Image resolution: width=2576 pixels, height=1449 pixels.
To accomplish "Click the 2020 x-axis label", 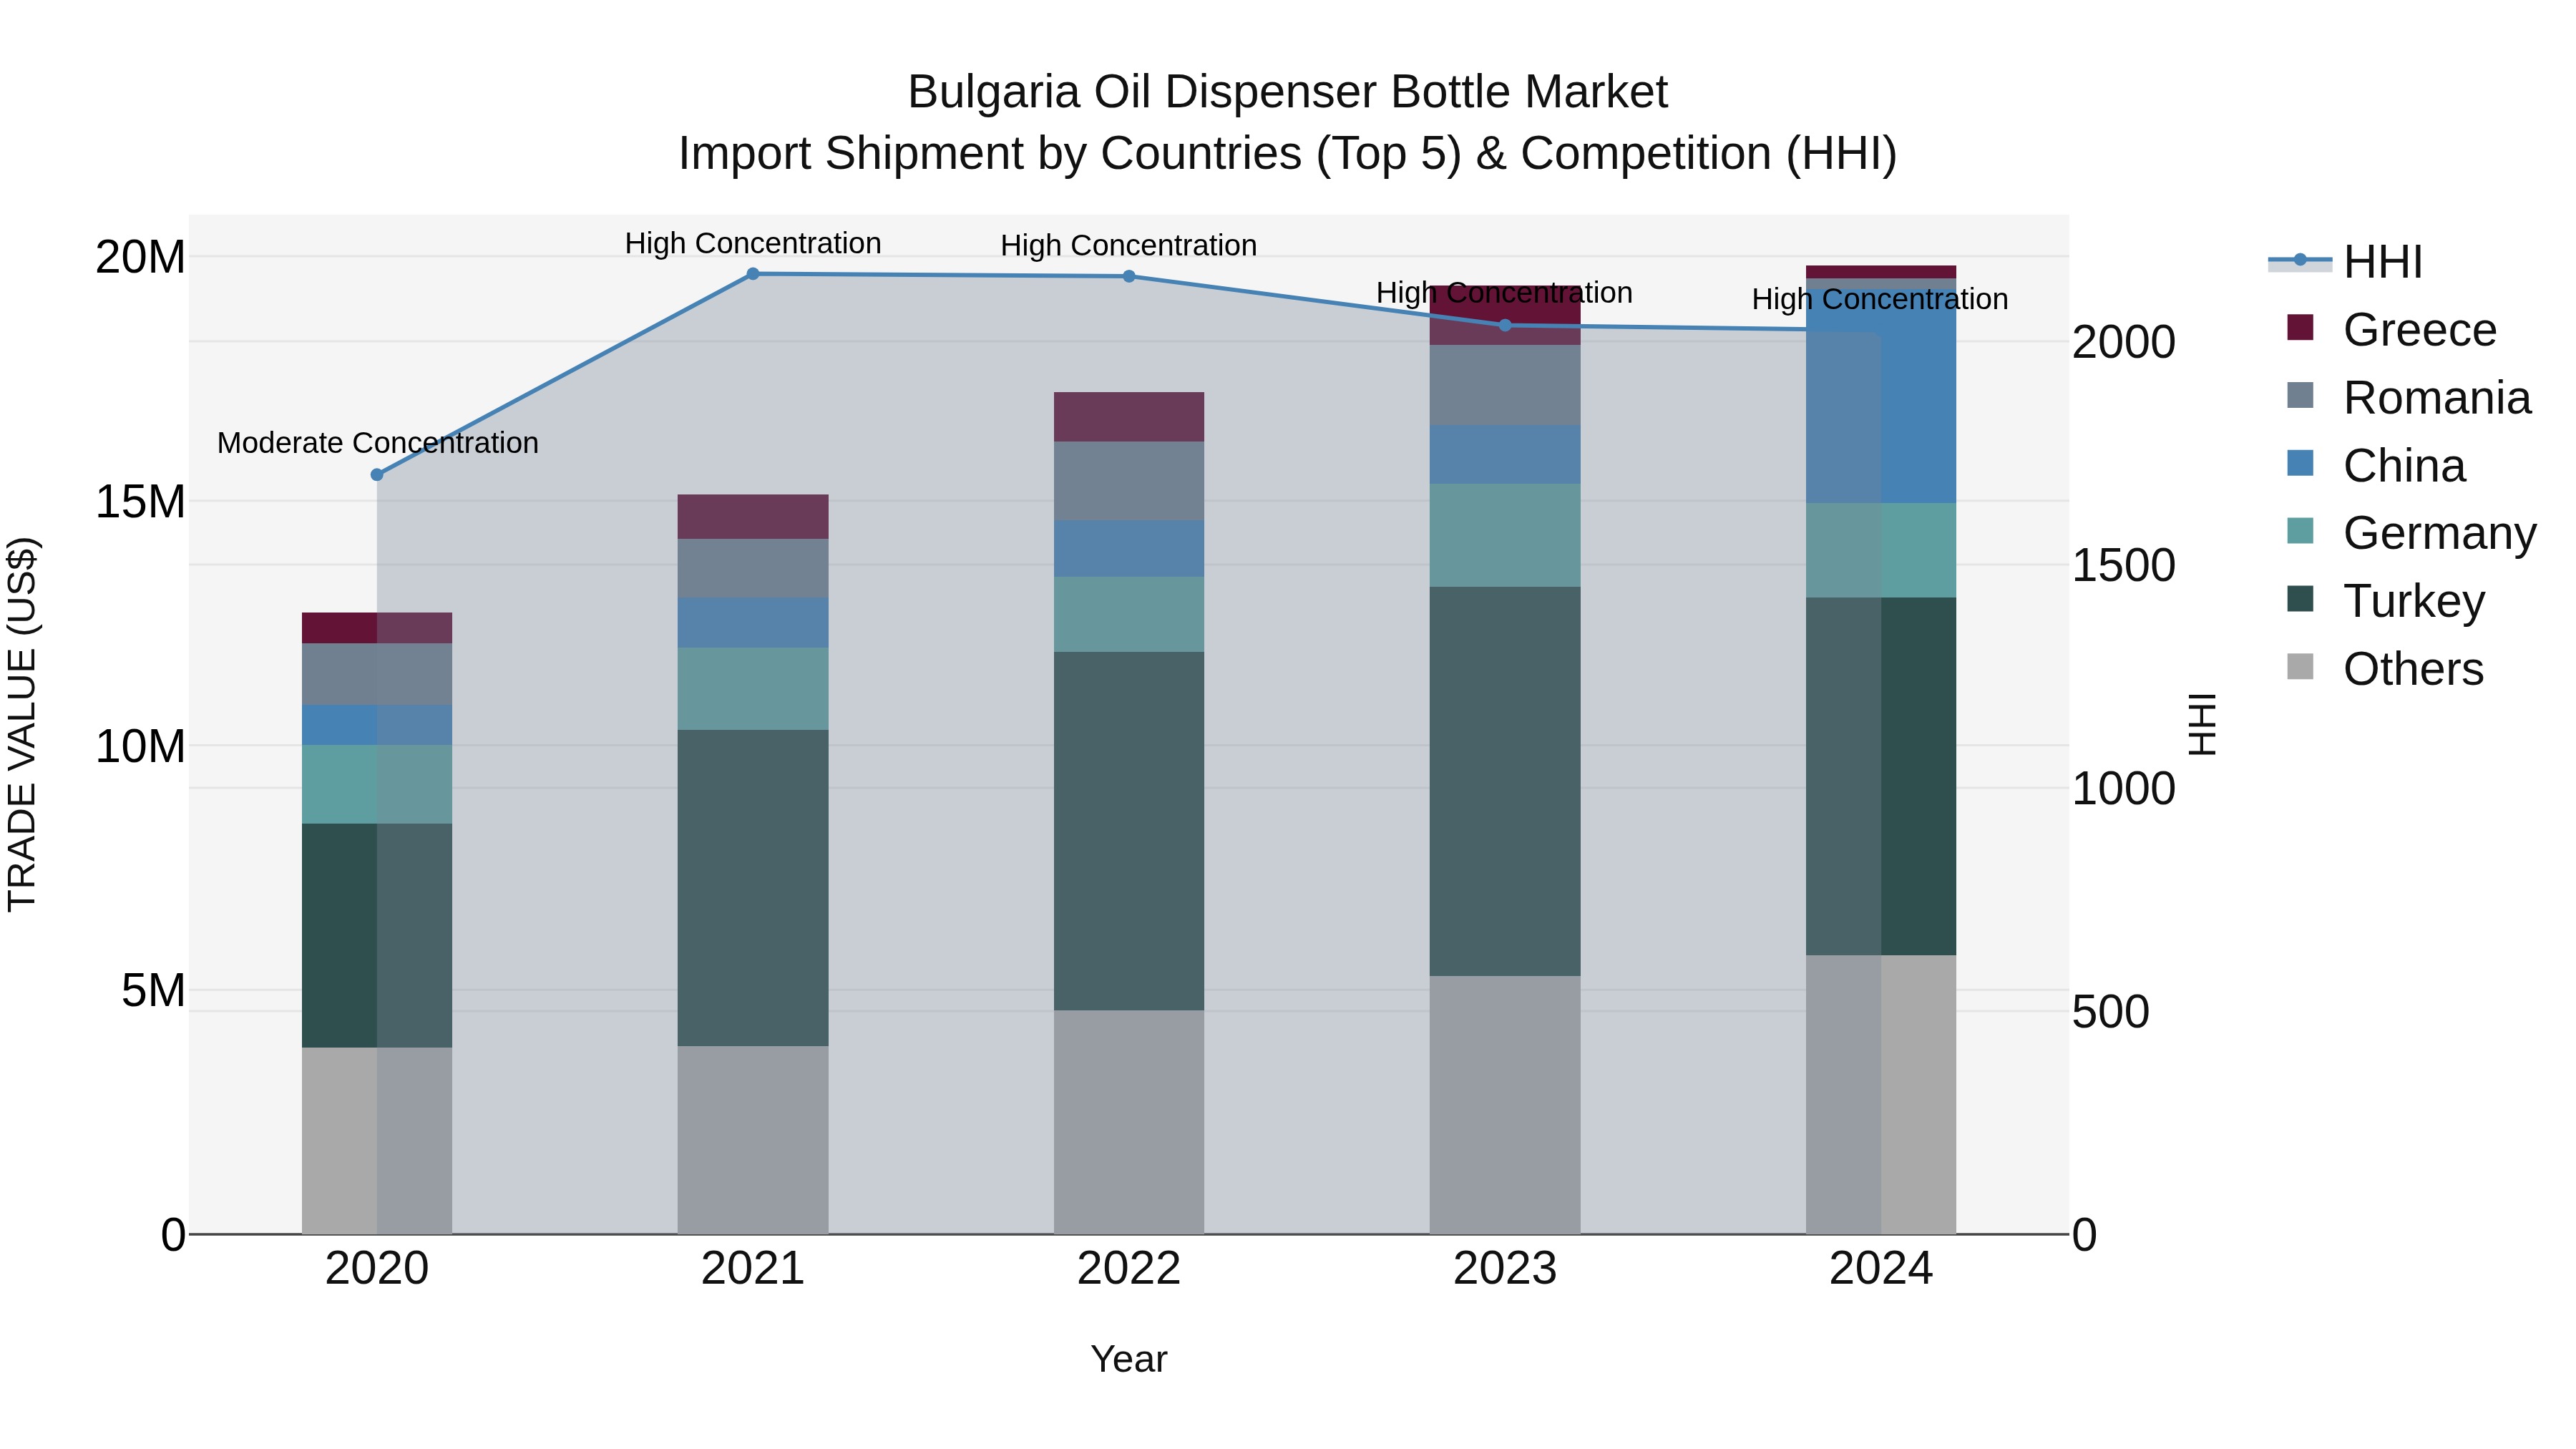I will [377, 1269].
